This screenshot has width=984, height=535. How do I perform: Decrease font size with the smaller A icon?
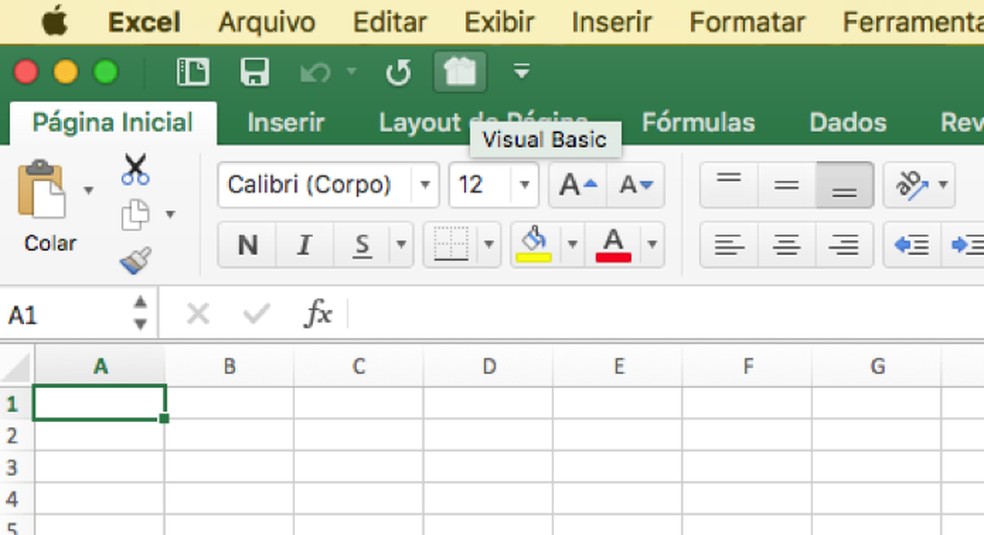[635, 185]
